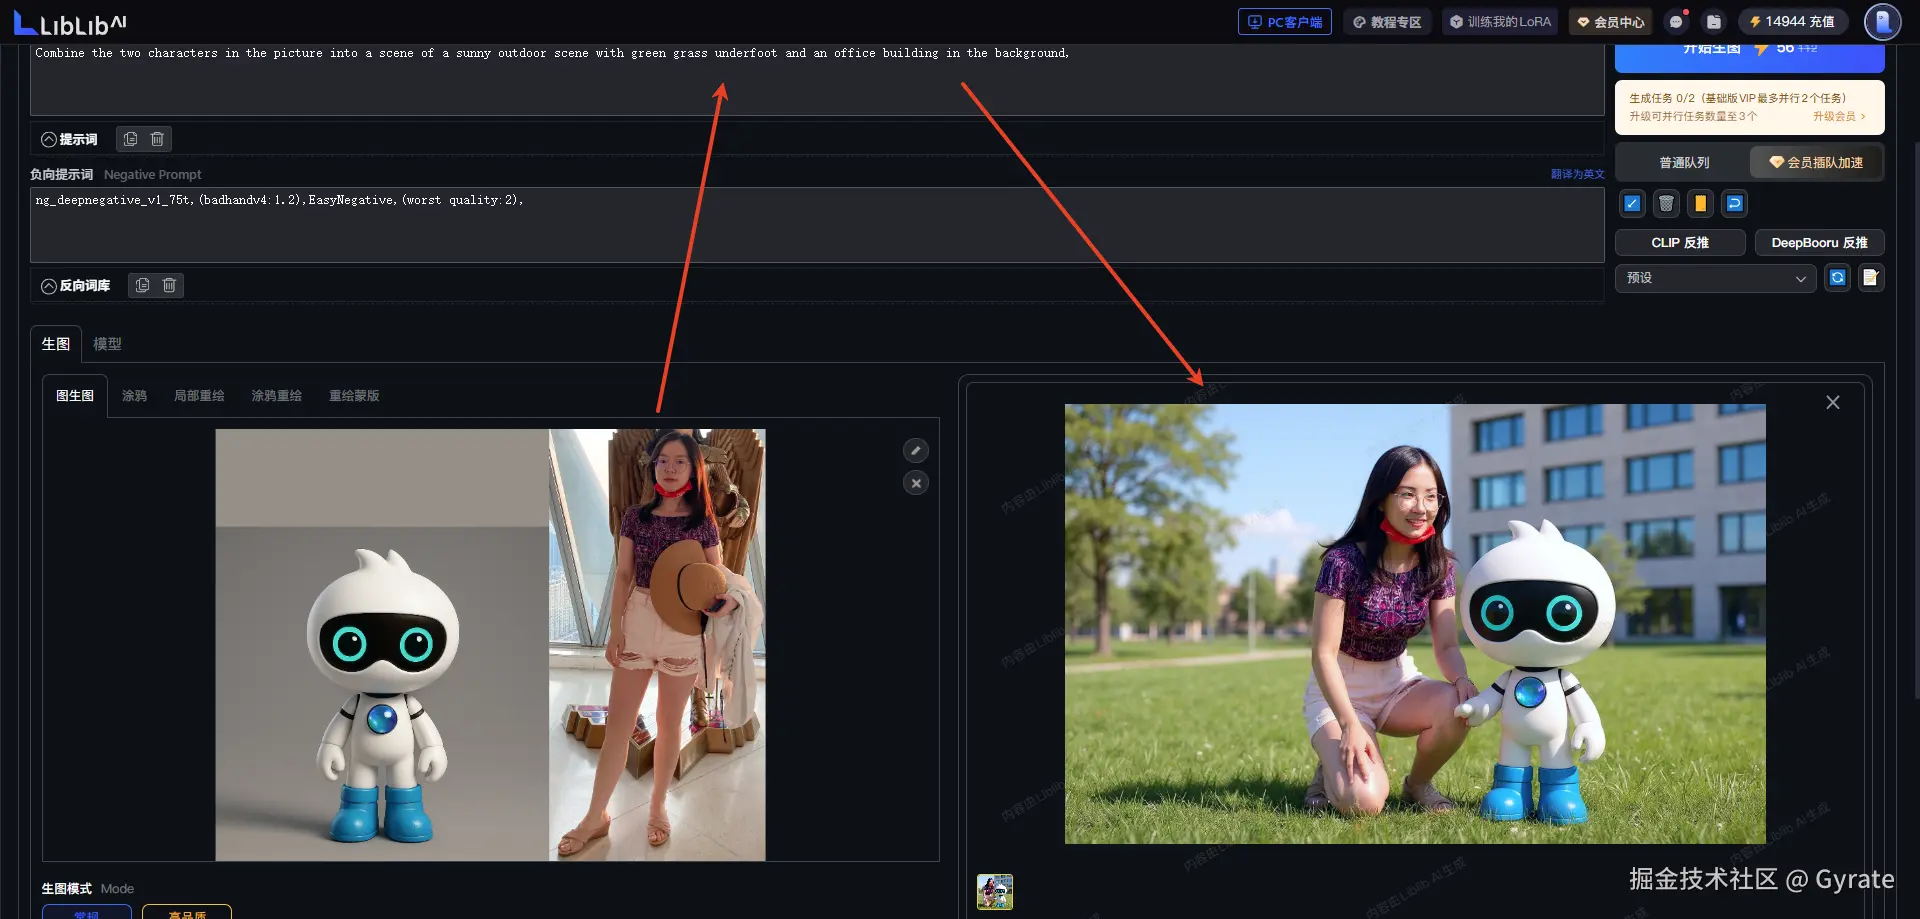Remove the uploaded input image with X icon
Viewport: 1920px width, 919px height.
point(915,483)
